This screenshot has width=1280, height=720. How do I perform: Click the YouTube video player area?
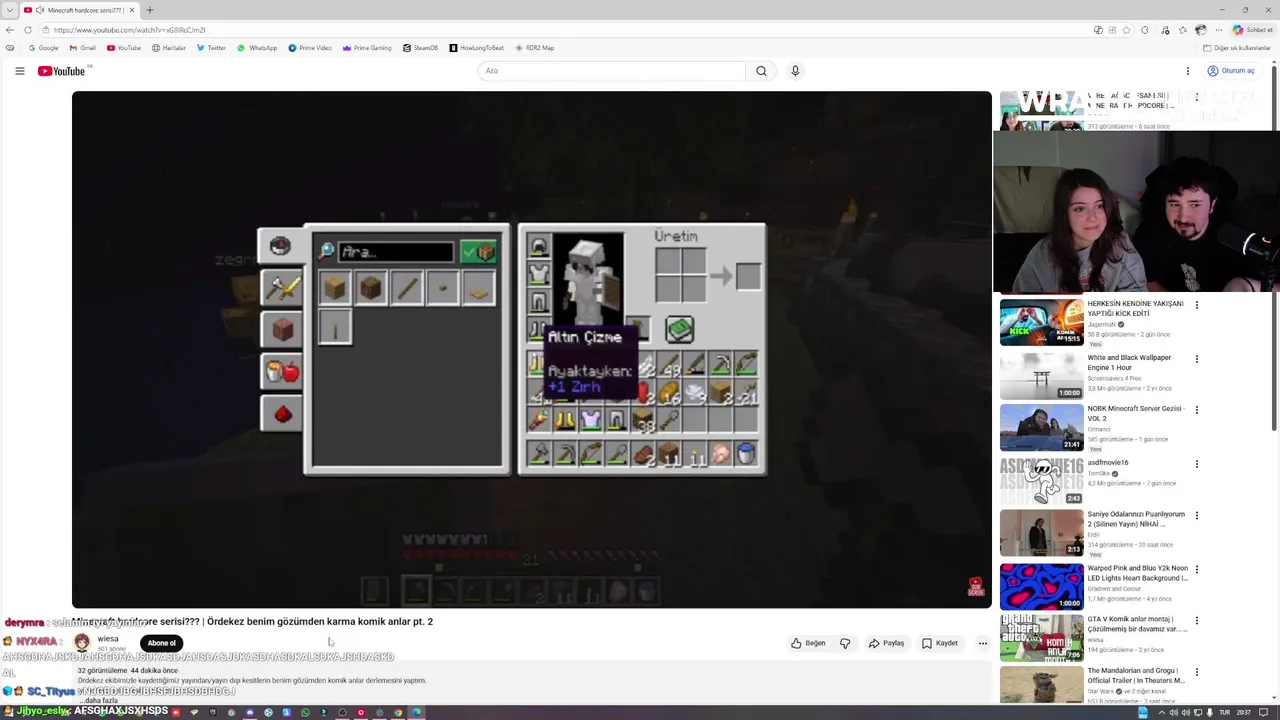click(x=532, y=349)
